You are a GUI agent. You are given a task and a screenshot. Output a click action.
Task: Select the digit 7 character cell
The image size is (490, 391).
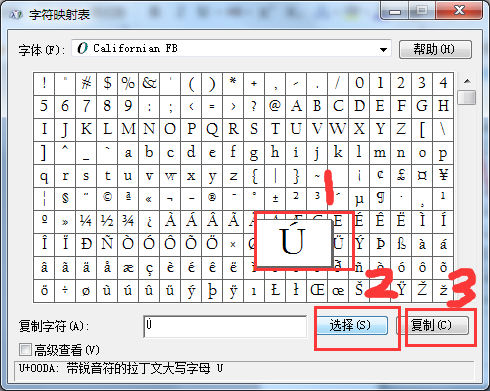86,106
